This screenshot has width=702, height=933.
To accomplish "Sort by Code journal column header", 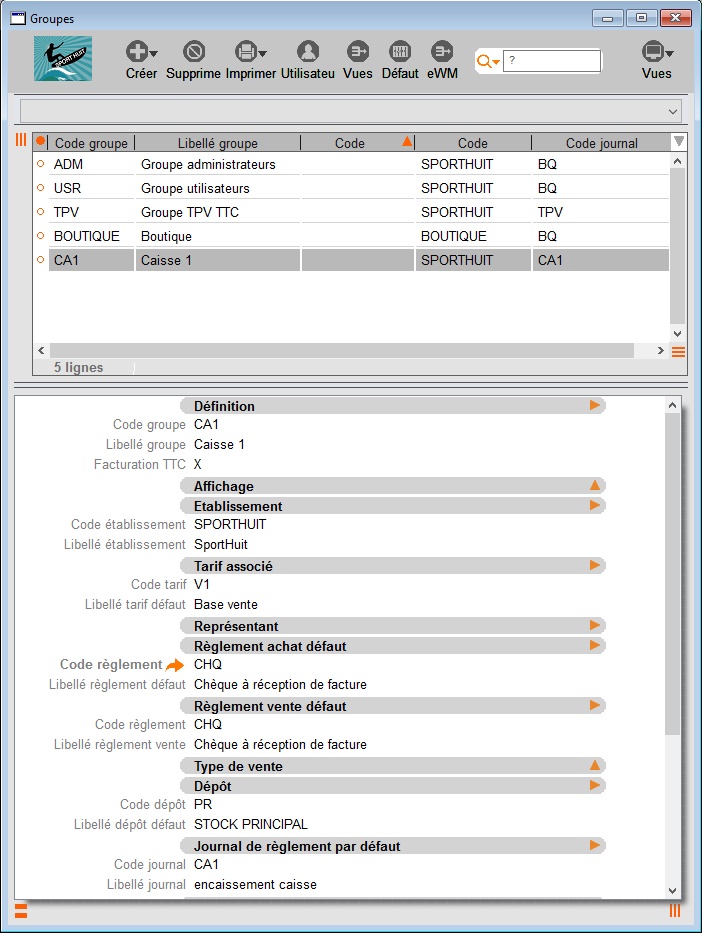I will coord(601,143).
